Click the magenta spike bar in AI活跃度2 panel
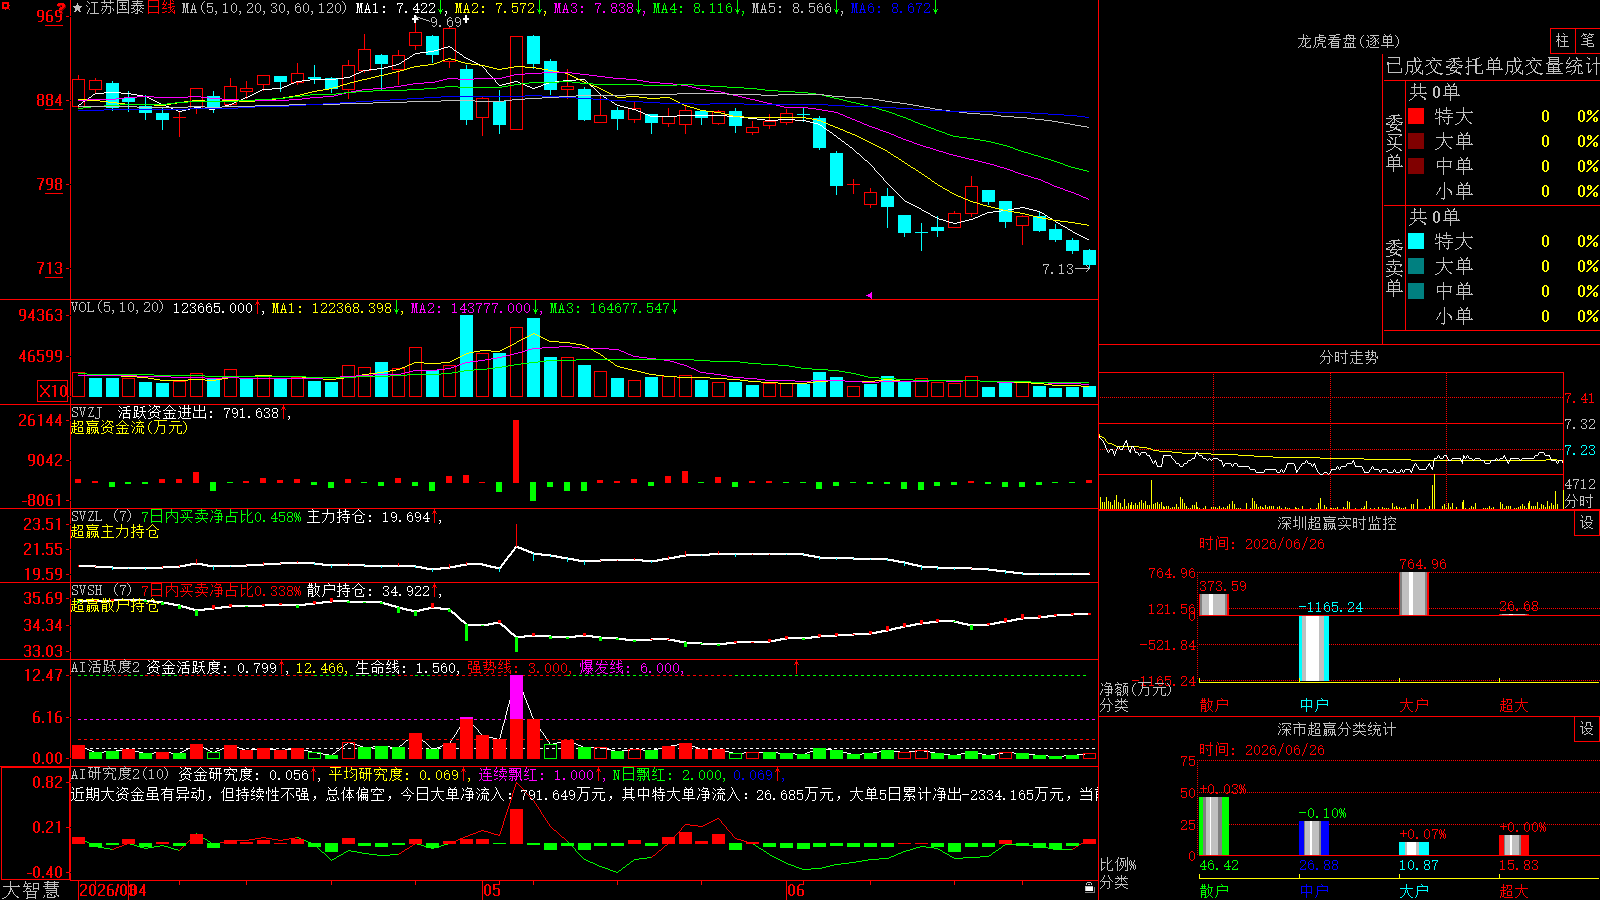Image resolution: width=1600 pixels, height=900 pixels. pyautogui.click(x=516, y=698)
